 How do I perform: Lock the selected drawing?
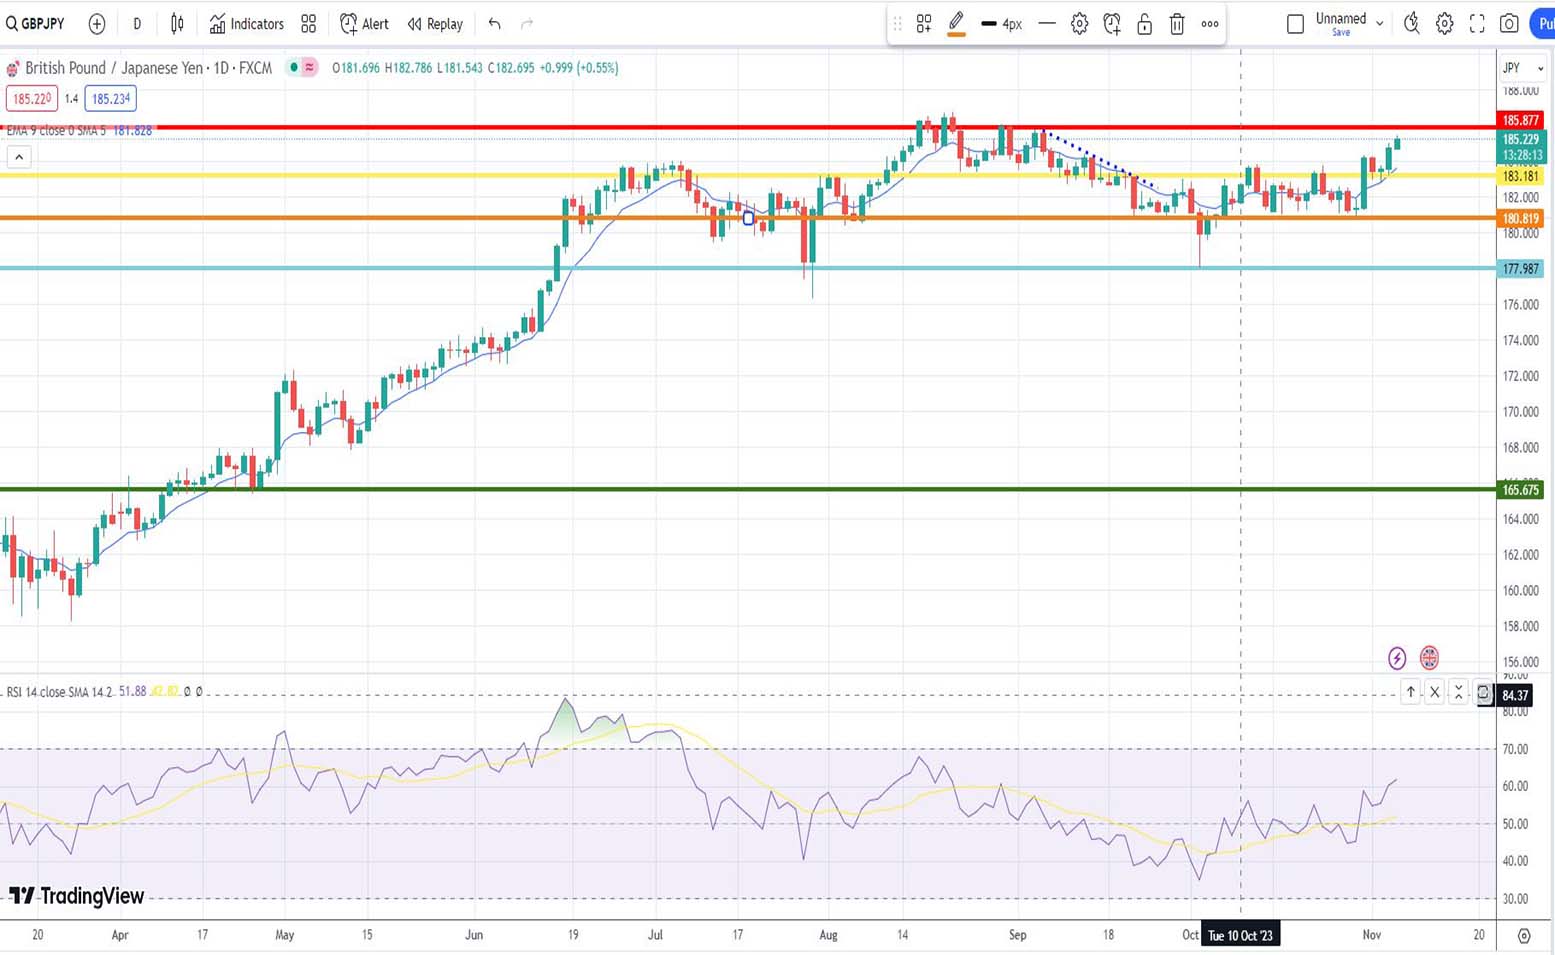pos(1144,24)
